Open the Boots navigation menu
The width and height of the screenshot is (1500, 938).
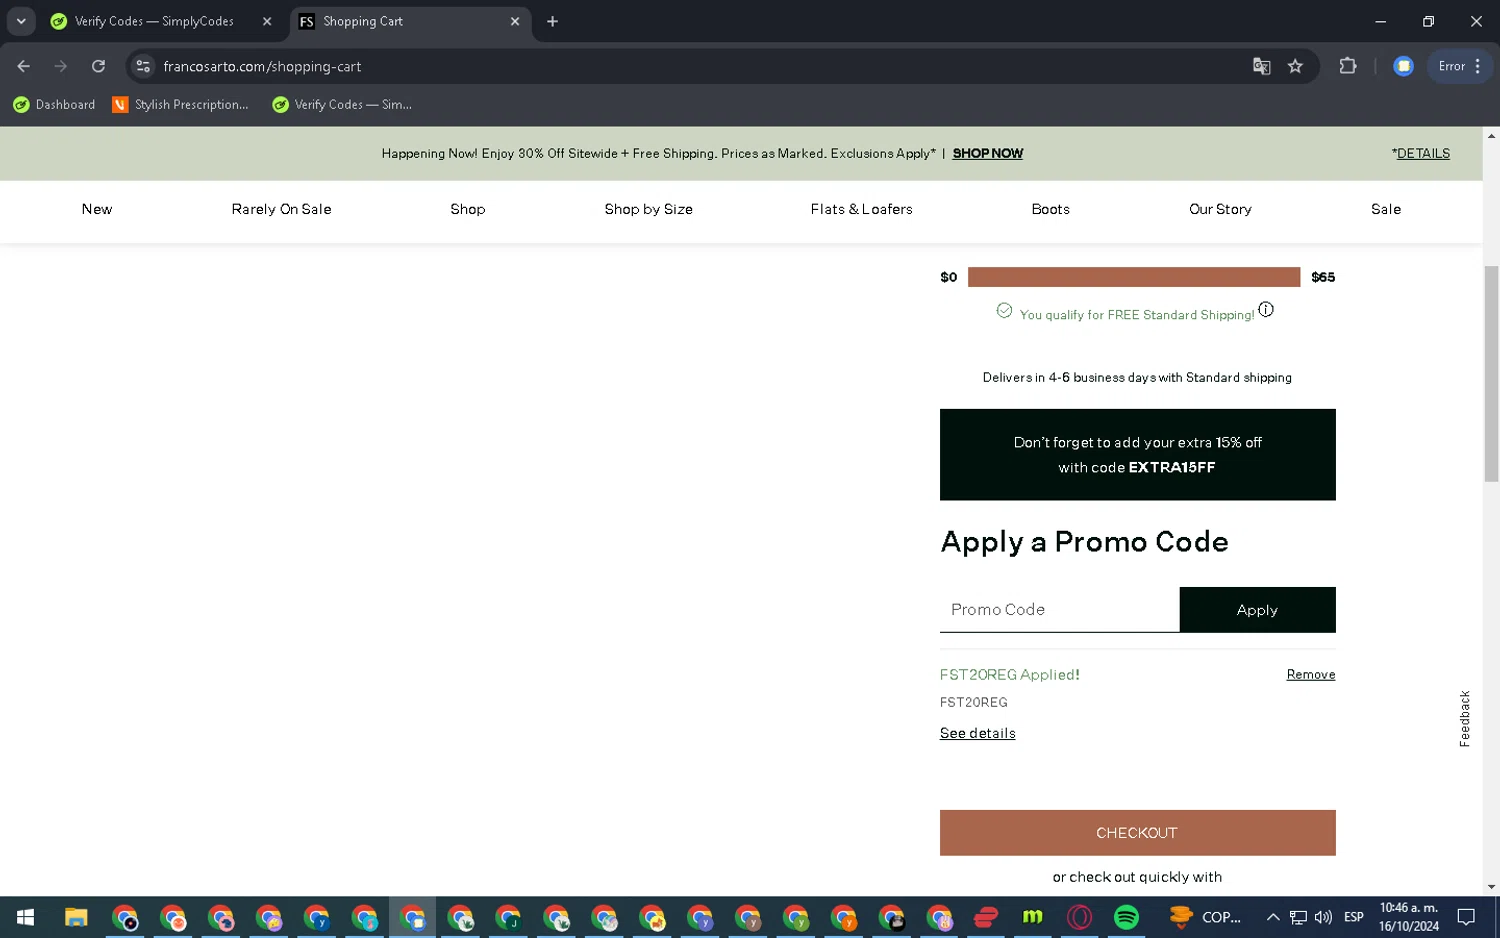(1050, 209)
